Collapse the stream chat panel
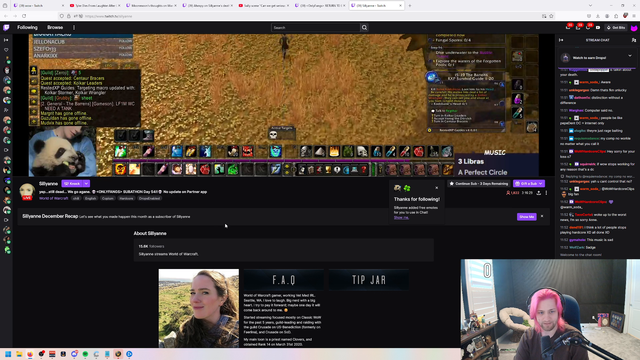Viewport: 640px width, 360px height. pyautogui.click(x=561, y=40)
